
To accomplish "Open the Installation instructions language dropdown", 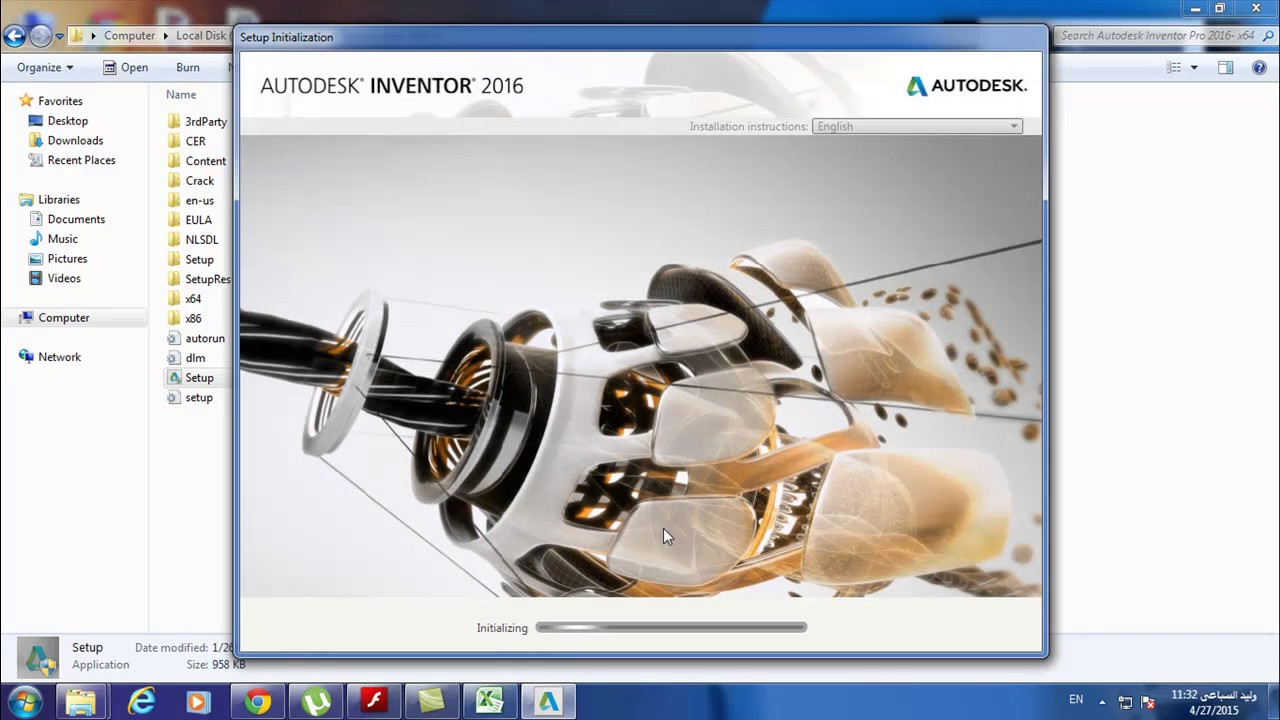I will (x=917, y=126).
